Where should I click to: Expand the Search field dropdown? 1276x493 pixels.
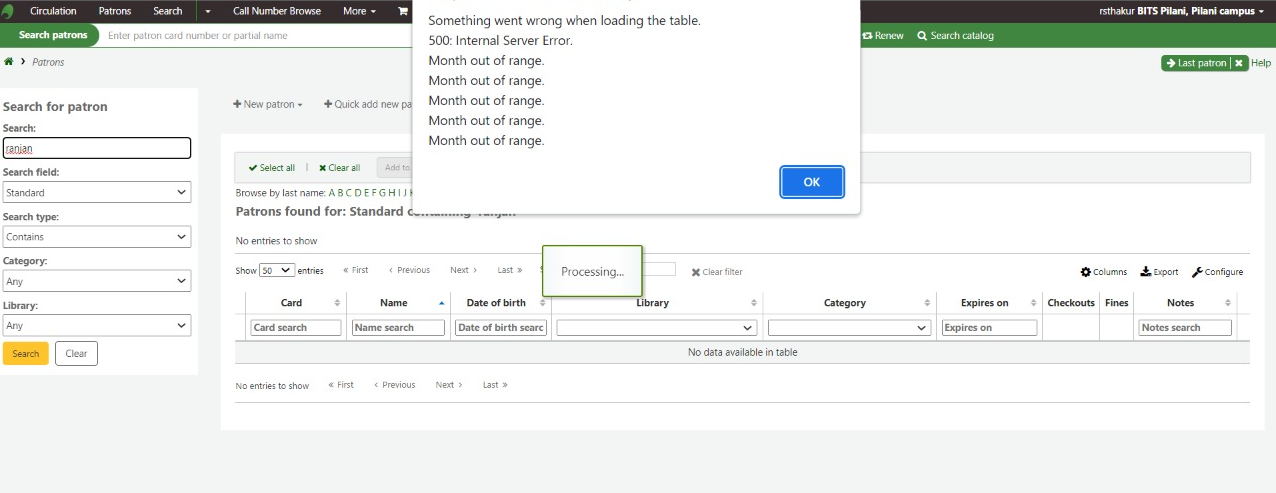click(96, 192)
